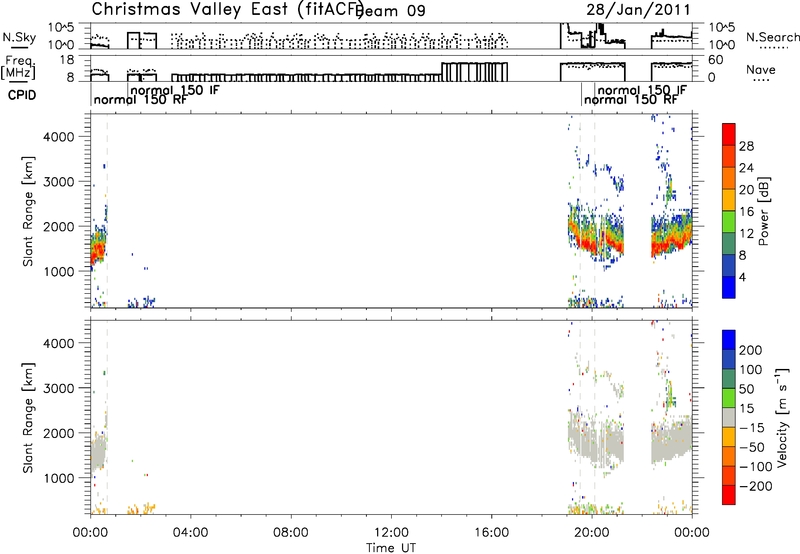Click the date '28/Jan/2011'
This screenshot has height=554, width=800.
pos(638,10)
